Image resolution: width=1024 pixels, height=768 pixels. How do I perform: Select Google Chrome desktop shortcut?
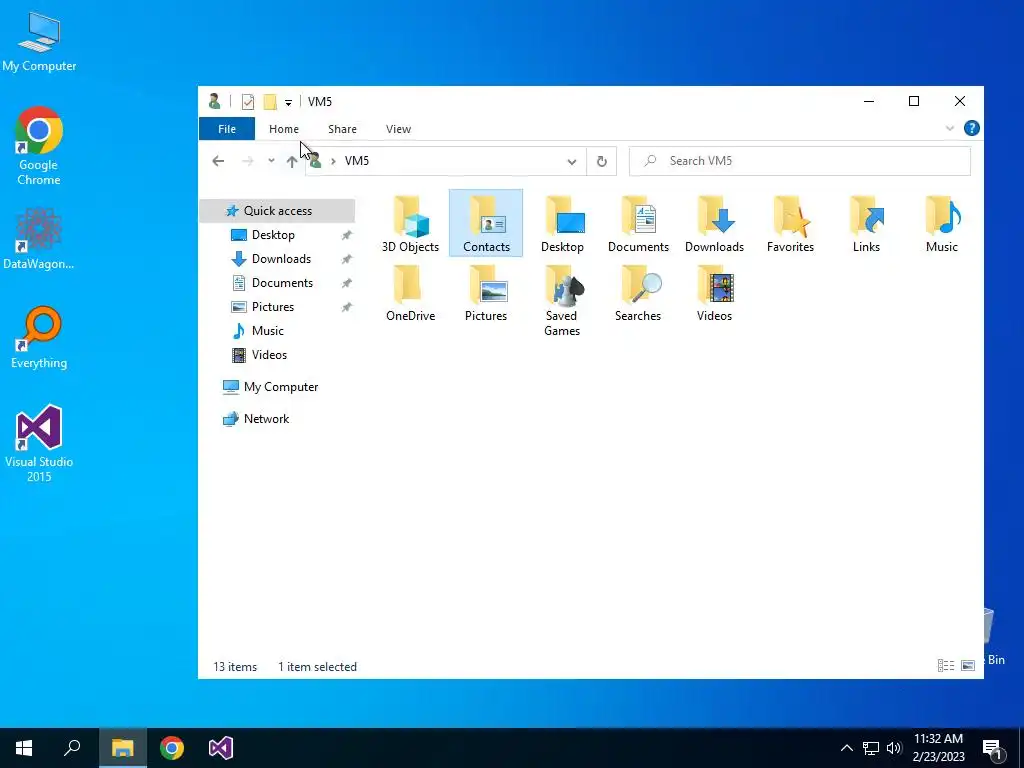pyautogui.click(x=39, y=146)
